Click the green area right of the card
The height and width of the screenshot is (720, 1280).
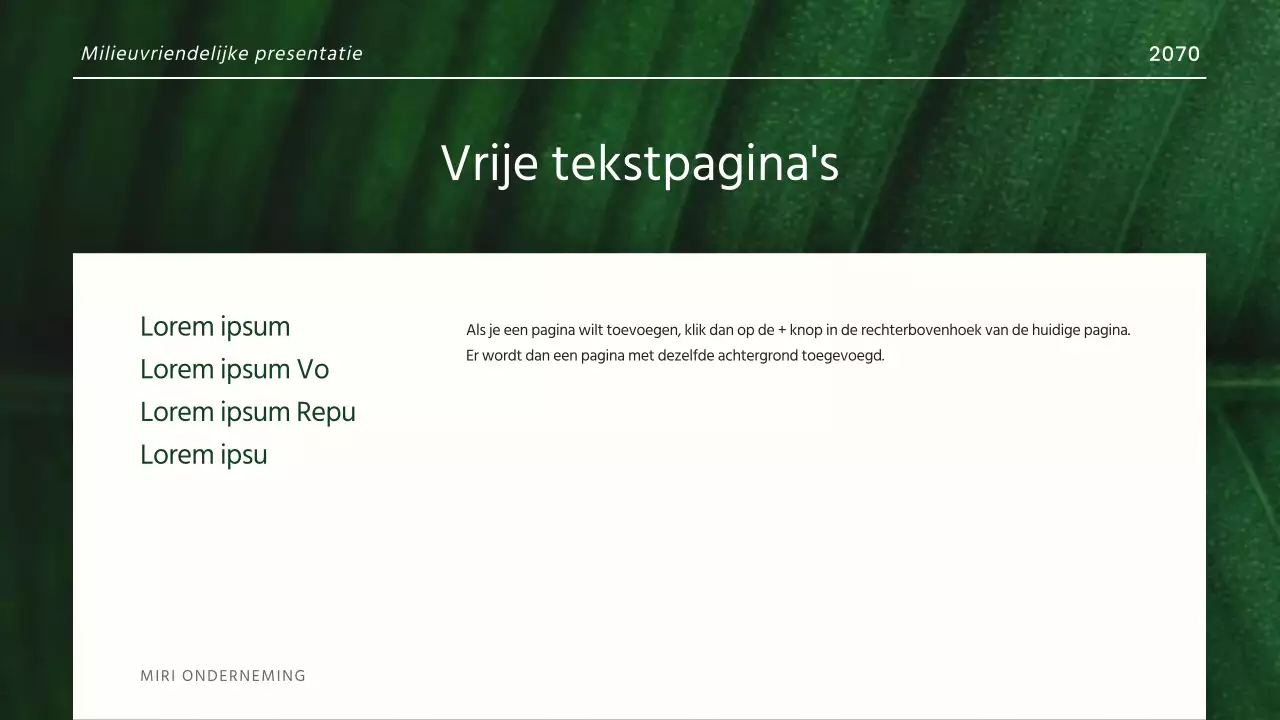[x=1243, y=450]
